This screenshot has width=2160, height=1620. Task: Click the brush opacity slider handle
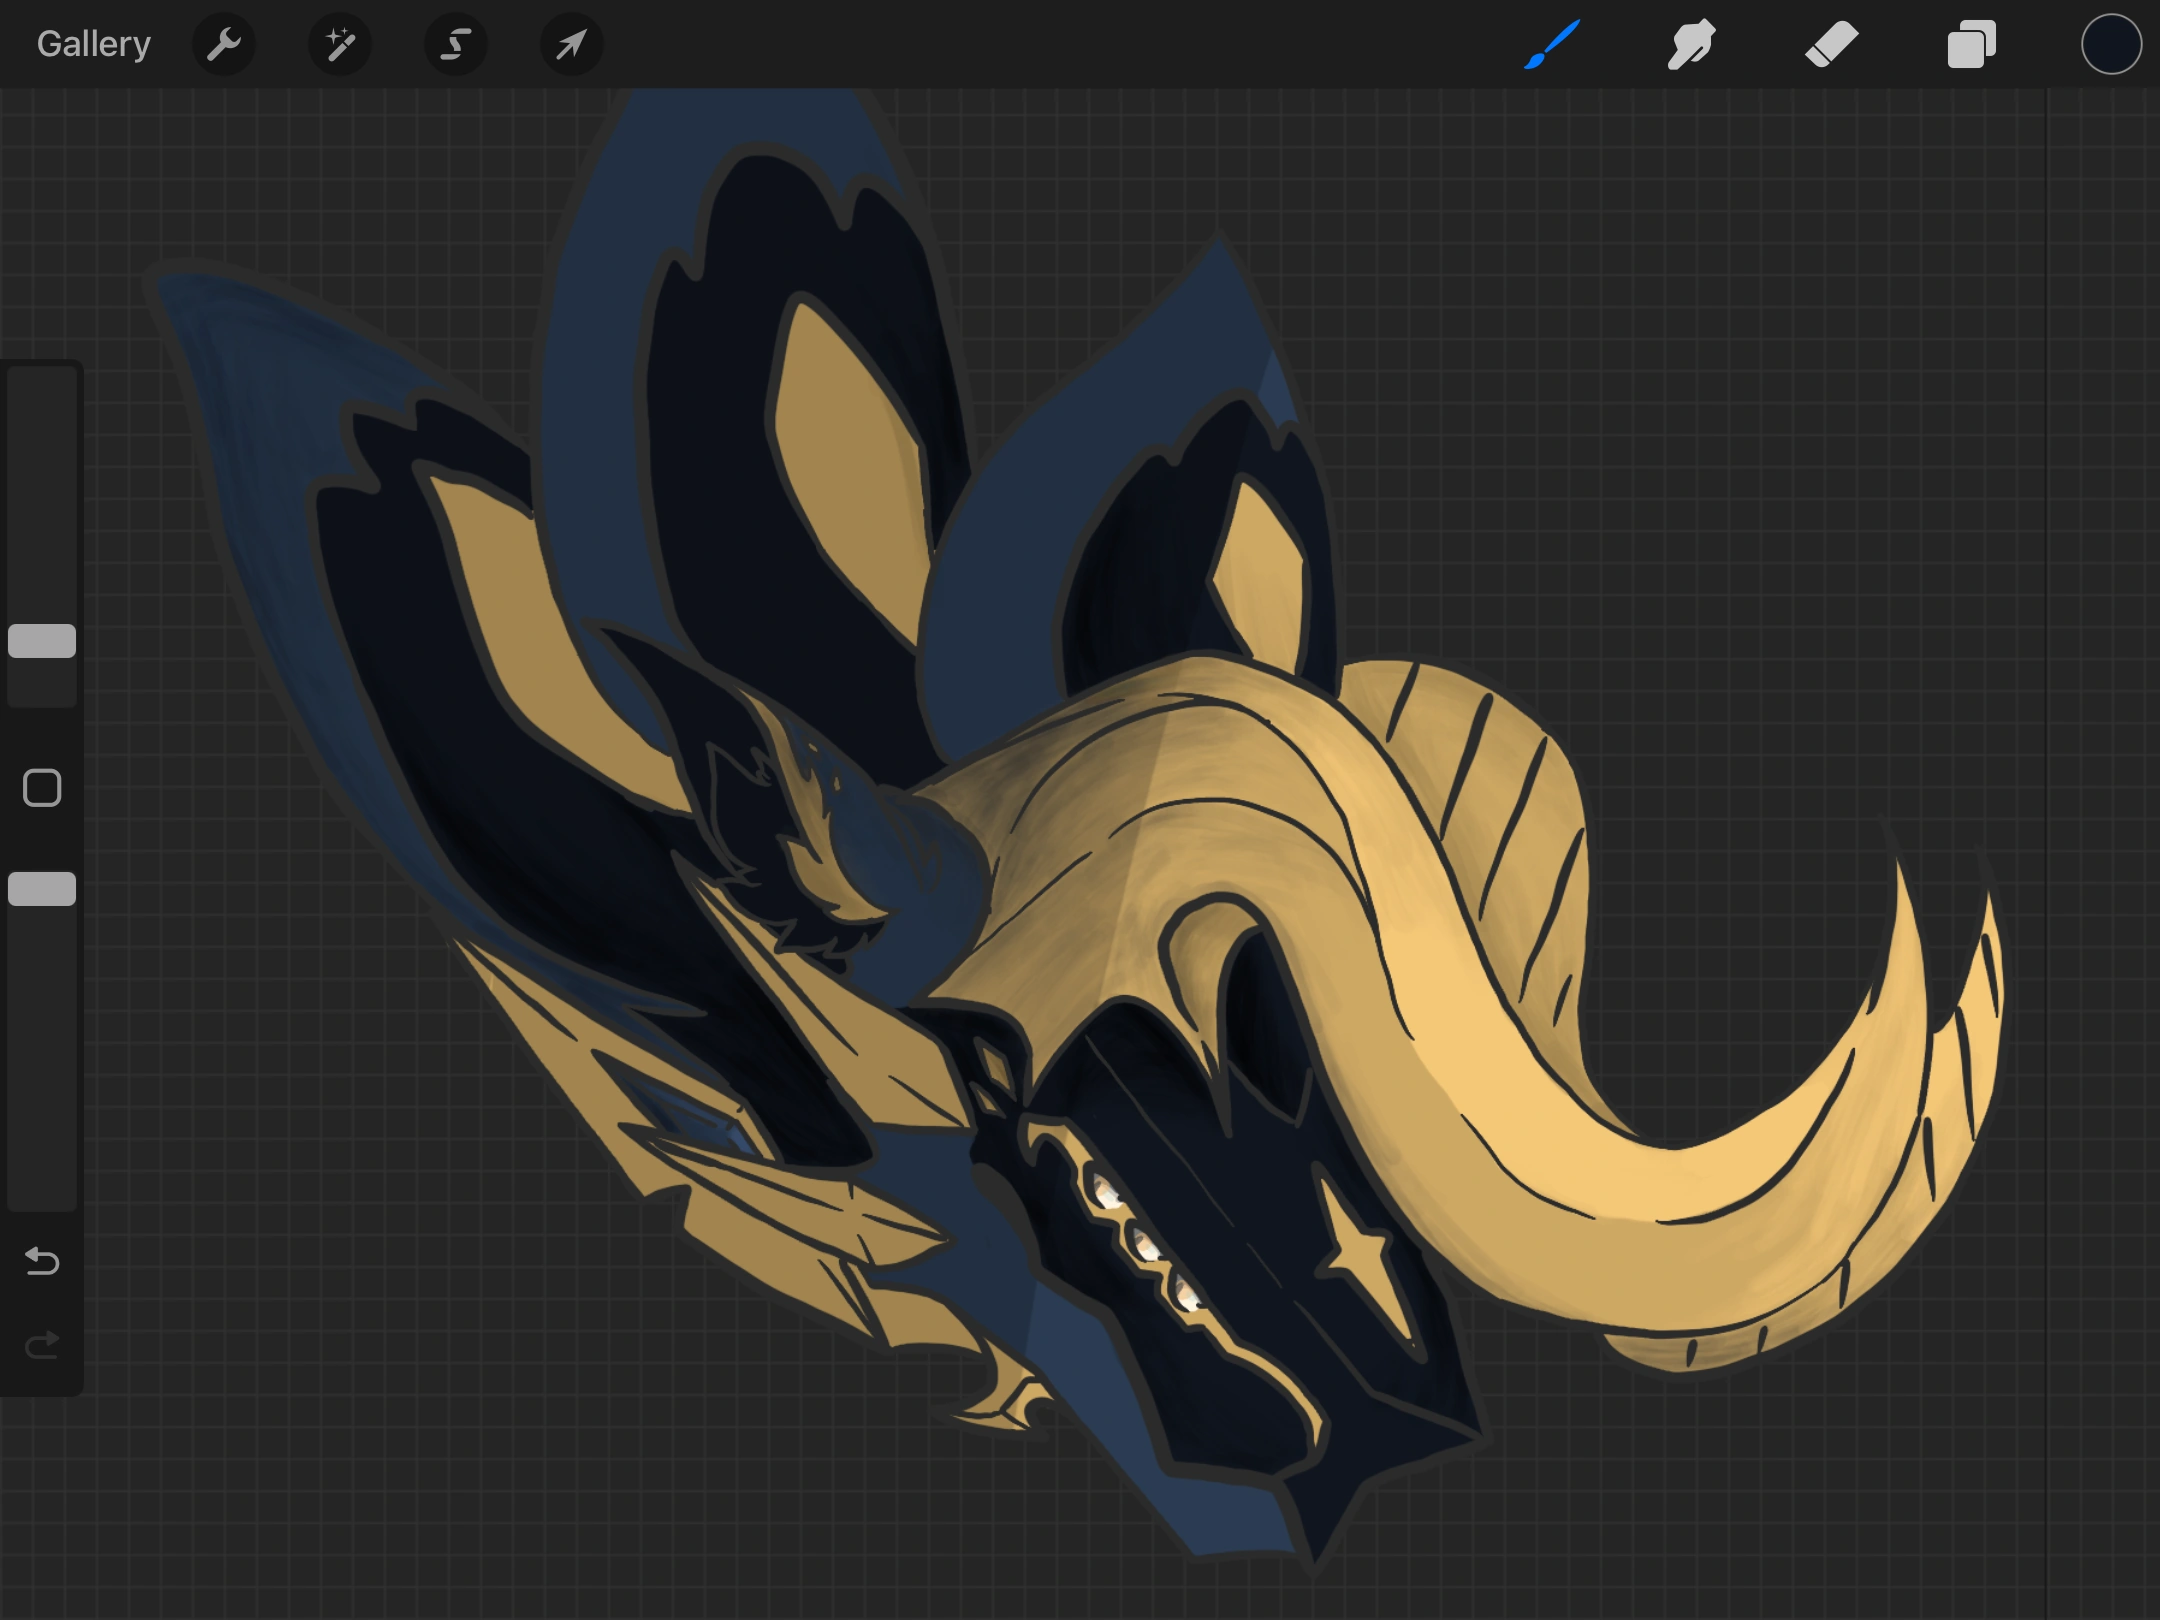tap(42, 889)
